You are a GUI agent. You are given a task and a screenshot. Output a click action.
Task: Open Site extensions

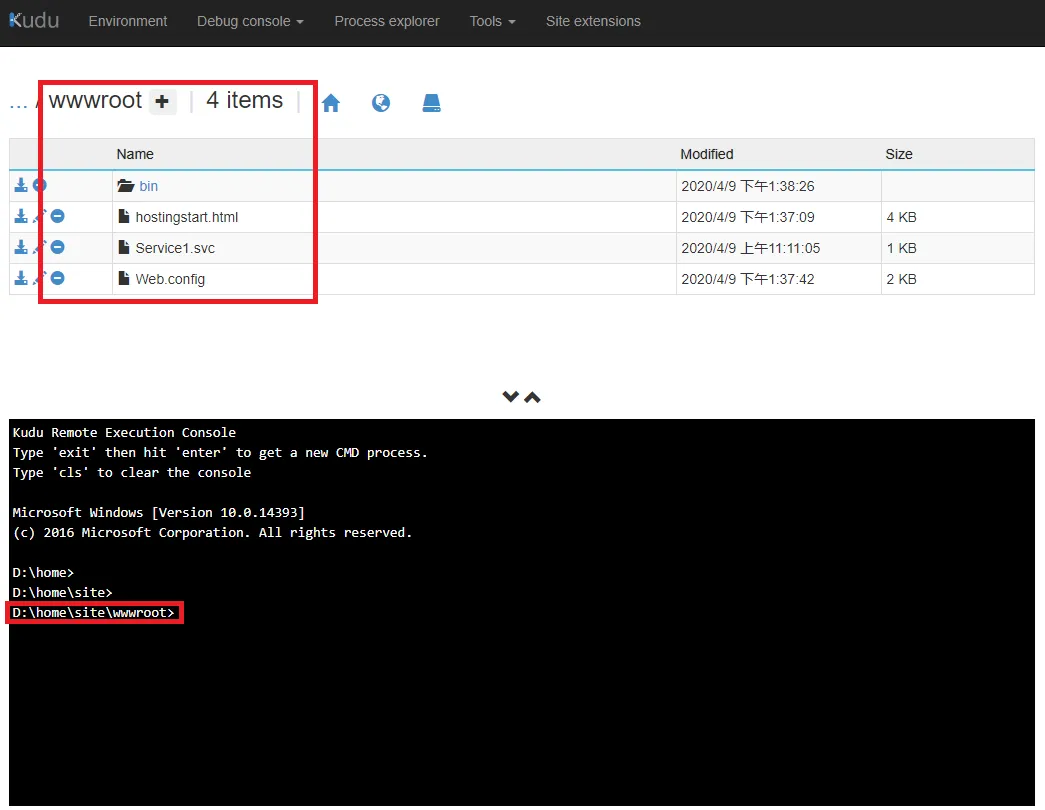click(593, 21)
